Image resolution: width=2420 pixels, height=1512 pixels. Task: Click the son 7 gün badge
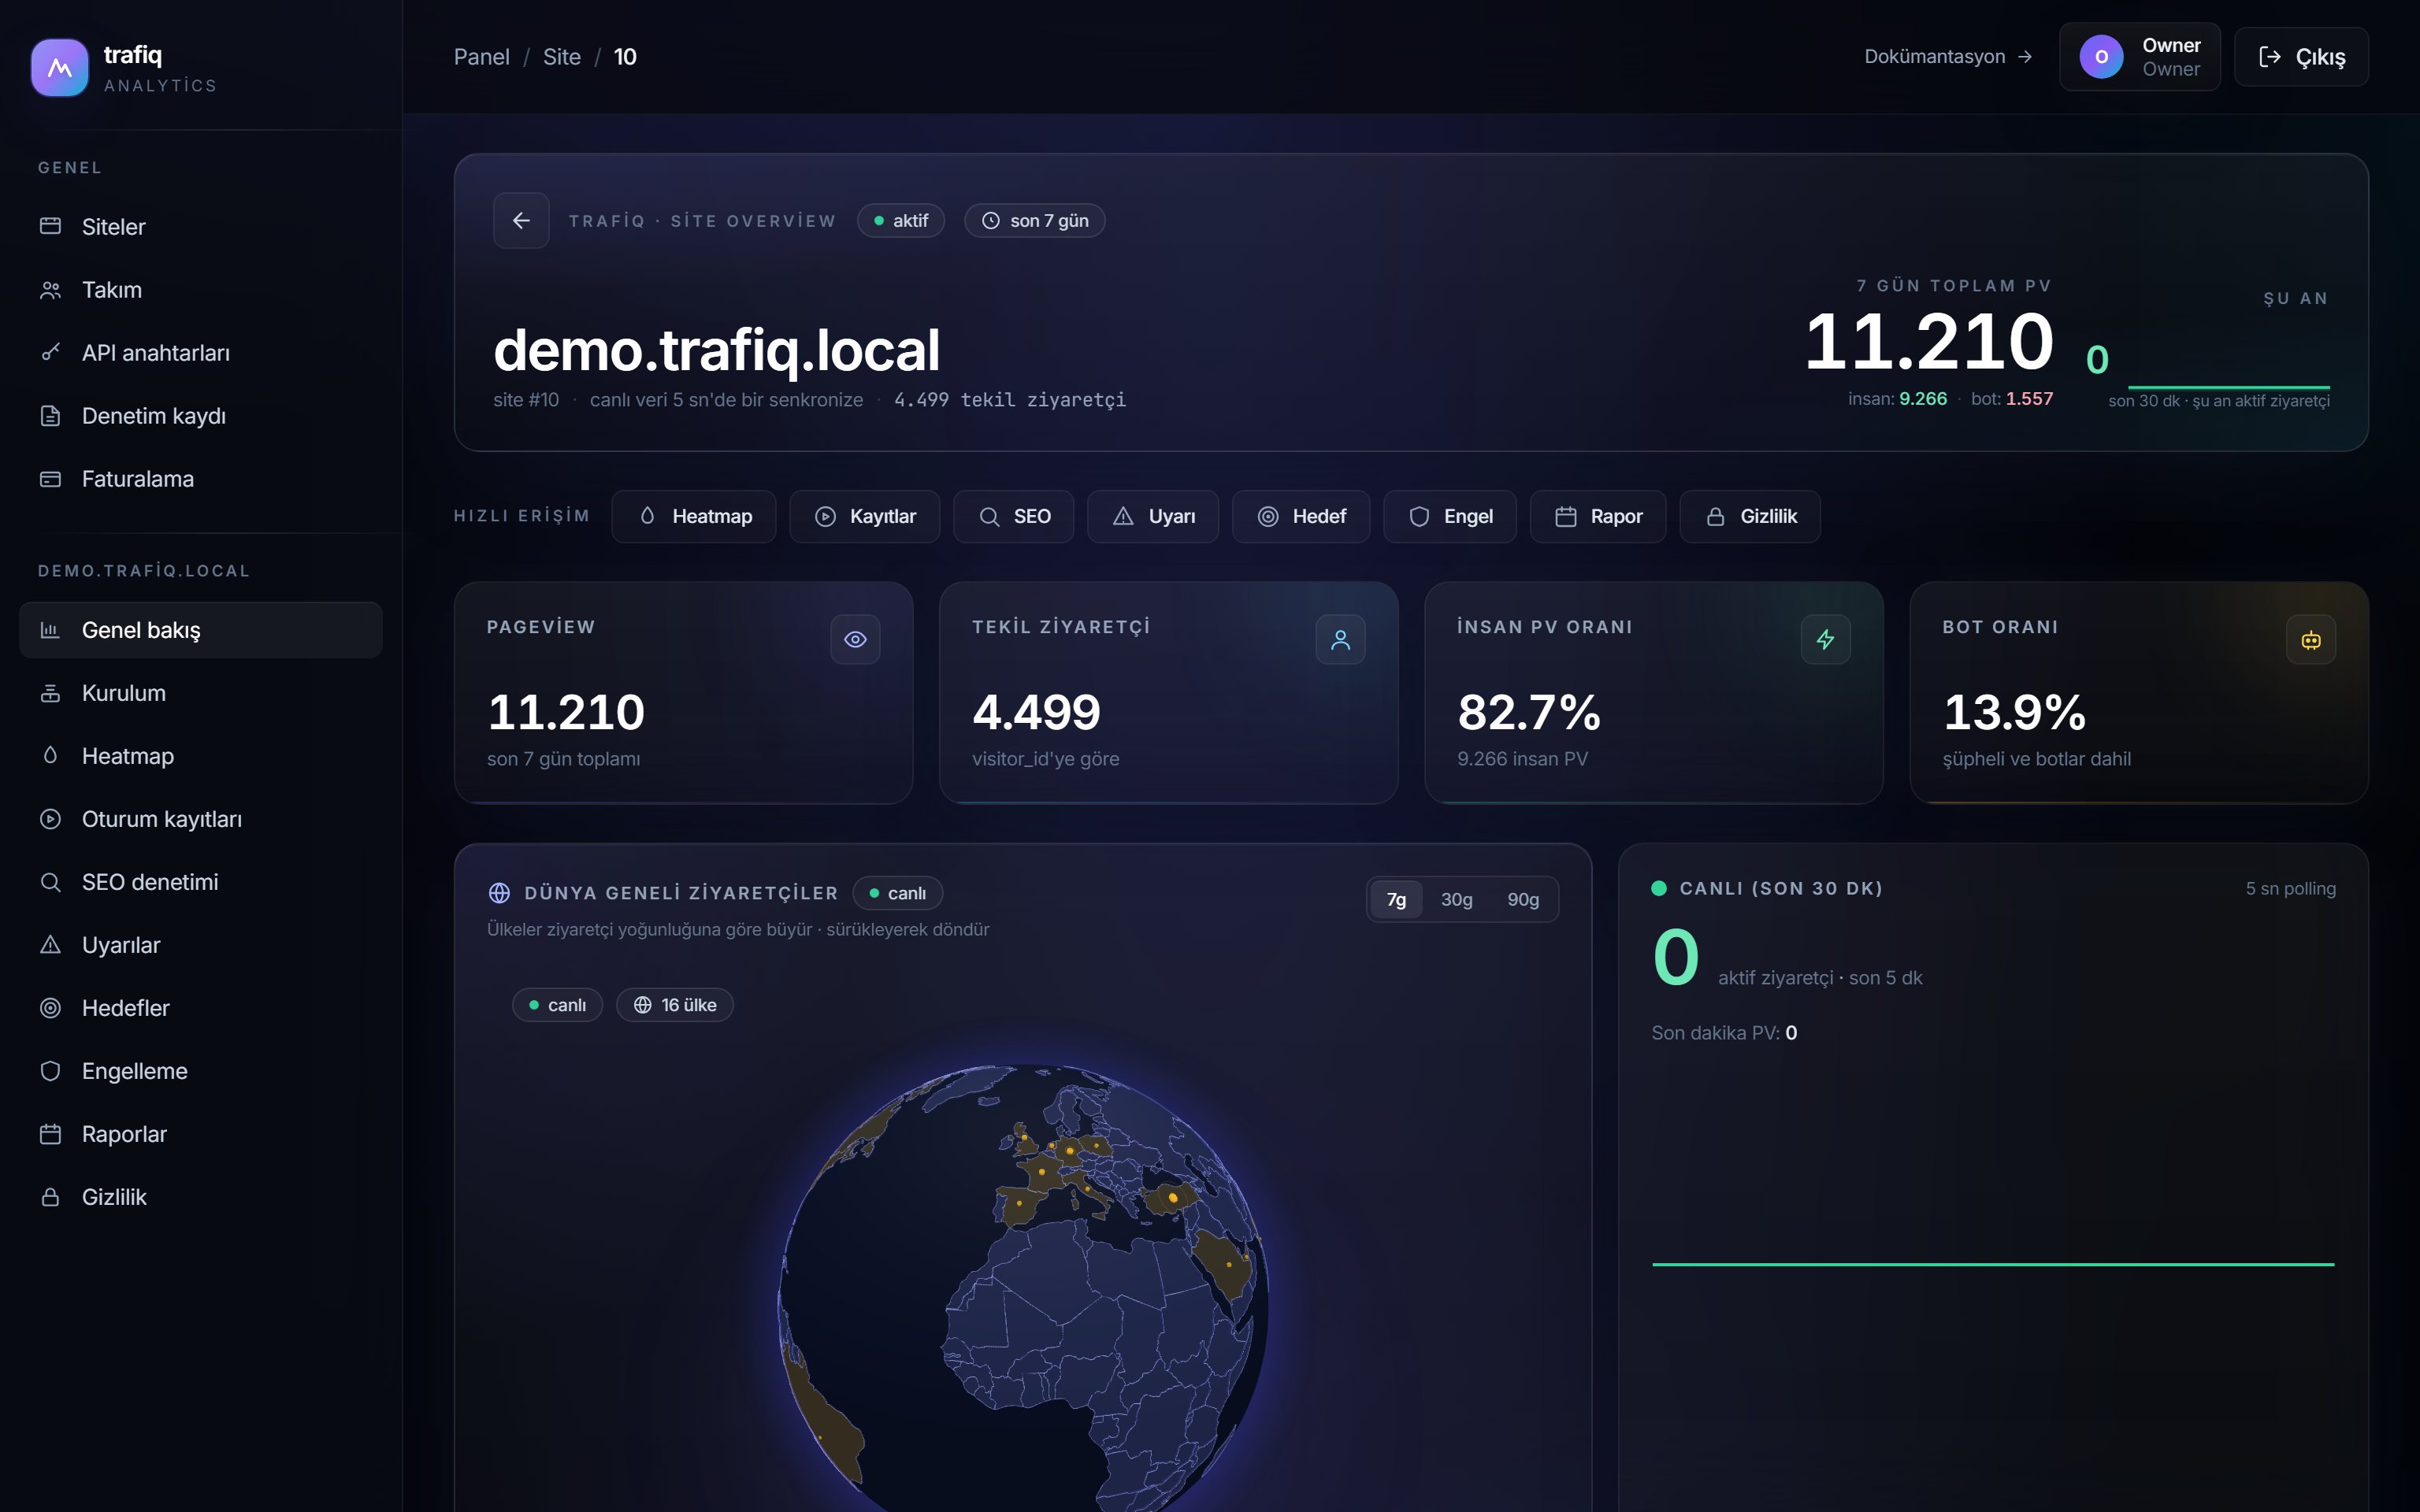1035,220
